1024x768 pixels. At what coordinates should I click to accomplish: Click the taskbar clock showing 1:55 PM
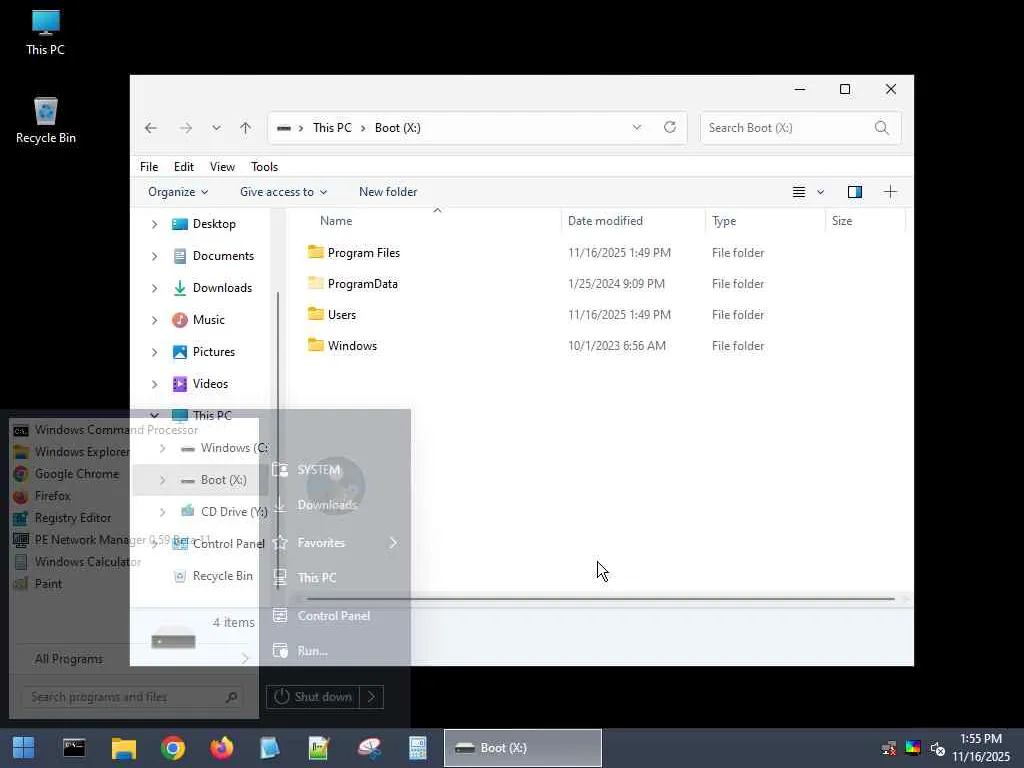pyautogui.click(x=980, y=748)
